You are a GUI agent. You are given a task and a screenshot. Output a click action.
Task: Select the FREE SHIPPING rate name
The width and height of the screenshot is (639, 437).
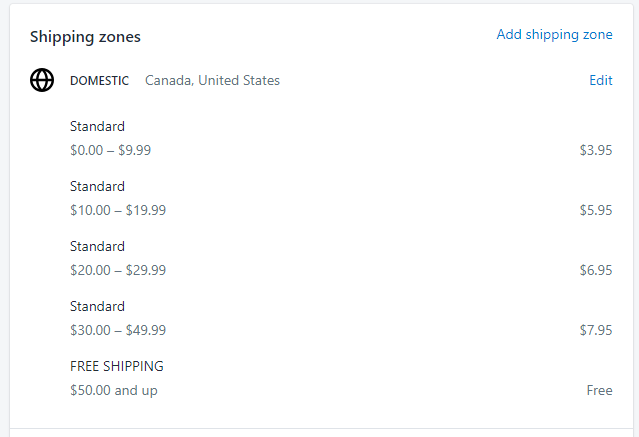[x=117, y=366]
